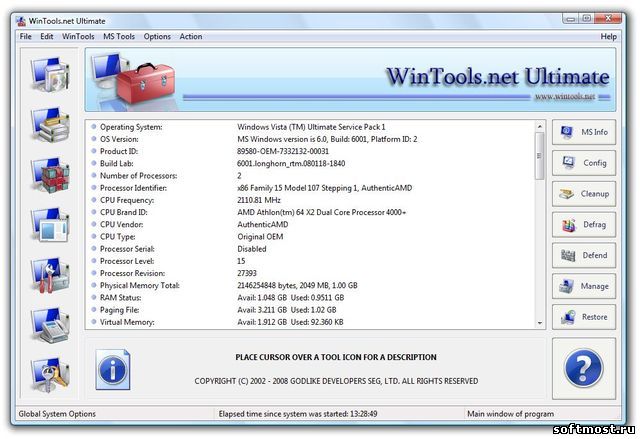This screenshot has height=439, width=640.
Task: Click the Main window of program status text
Action: pos(511,414)
